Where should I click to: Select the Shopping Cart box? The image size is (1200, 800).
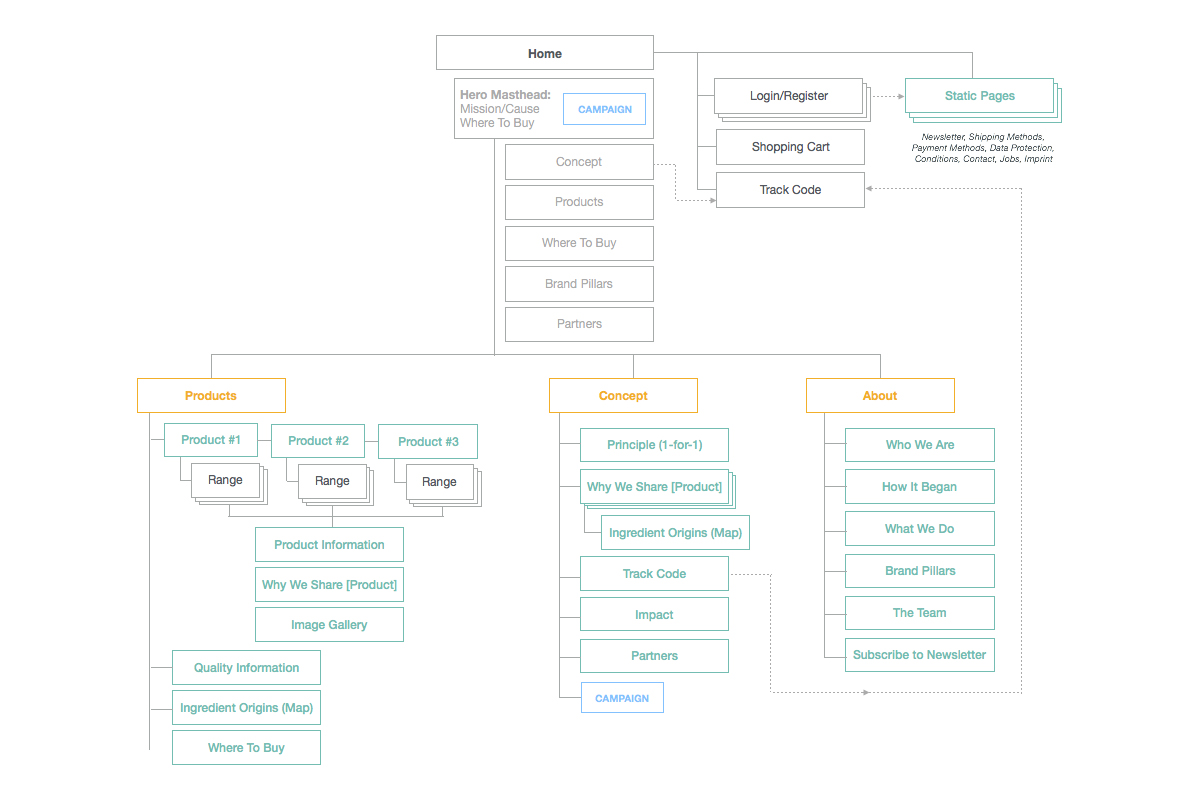[790, 147]
